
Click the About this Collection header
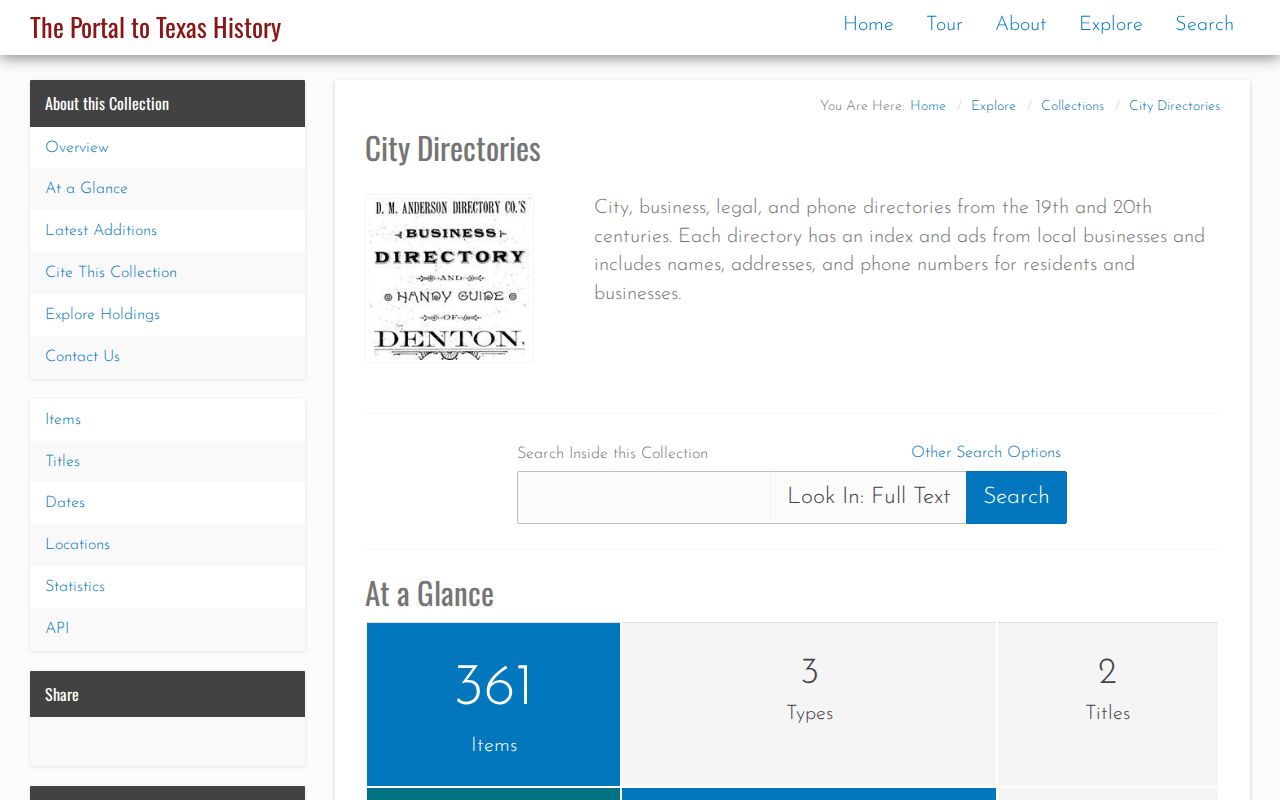click(x=167, y=103)
